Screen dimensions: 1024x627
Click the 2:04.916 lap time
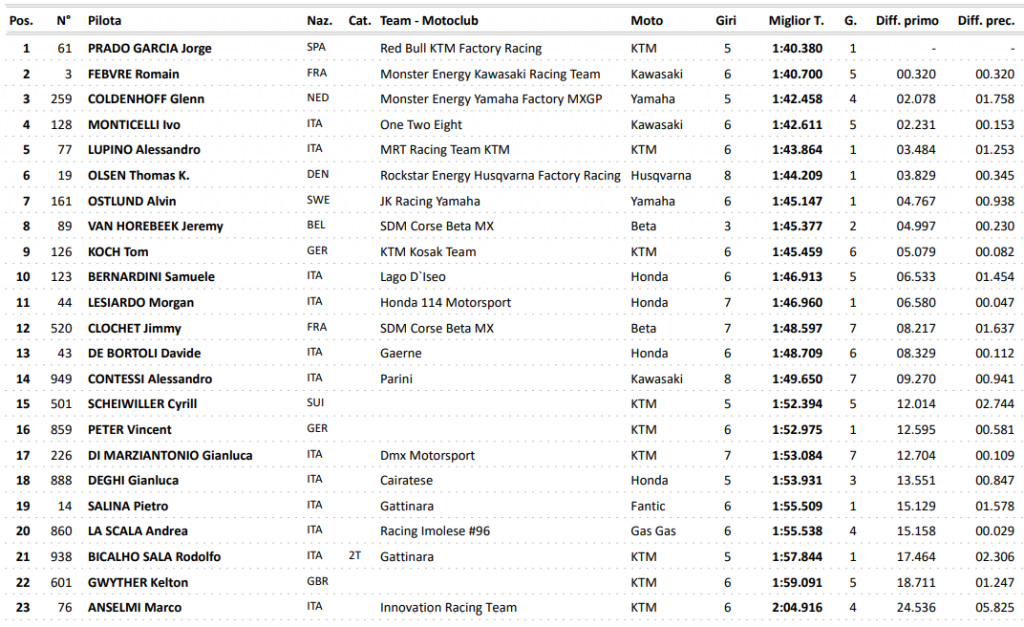(x=796, y=607)
